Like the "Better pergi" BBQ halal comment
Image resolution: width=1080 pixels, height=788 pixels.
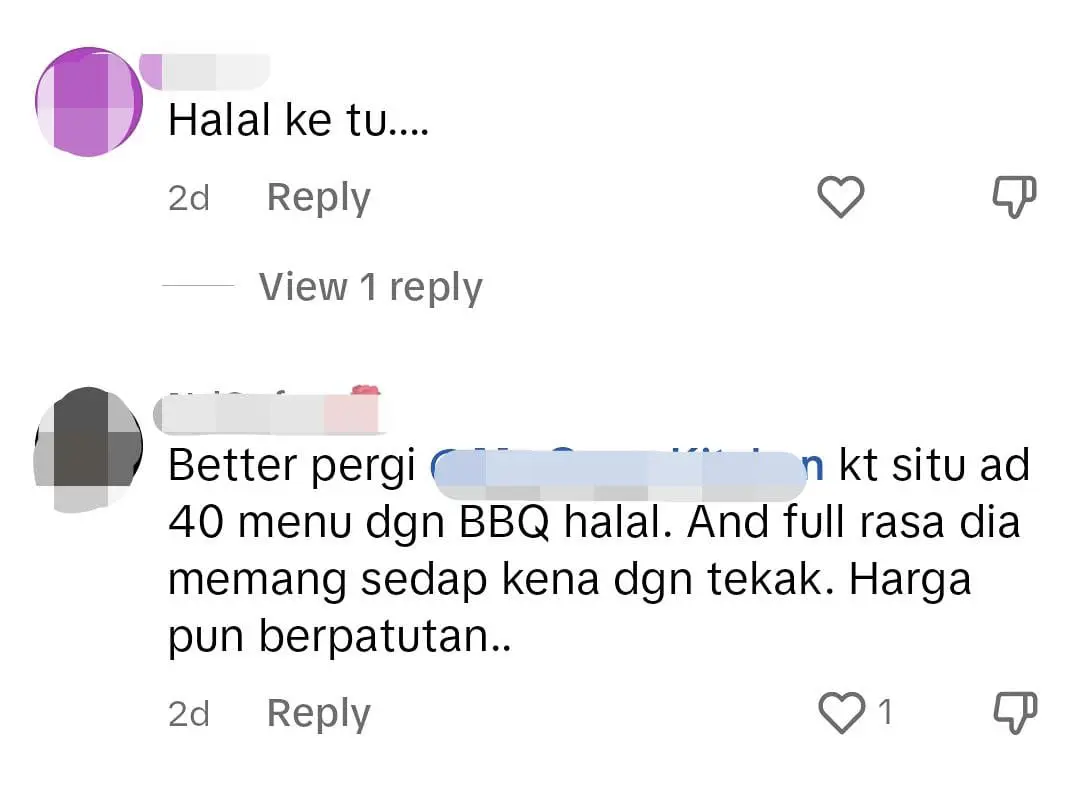840,712
